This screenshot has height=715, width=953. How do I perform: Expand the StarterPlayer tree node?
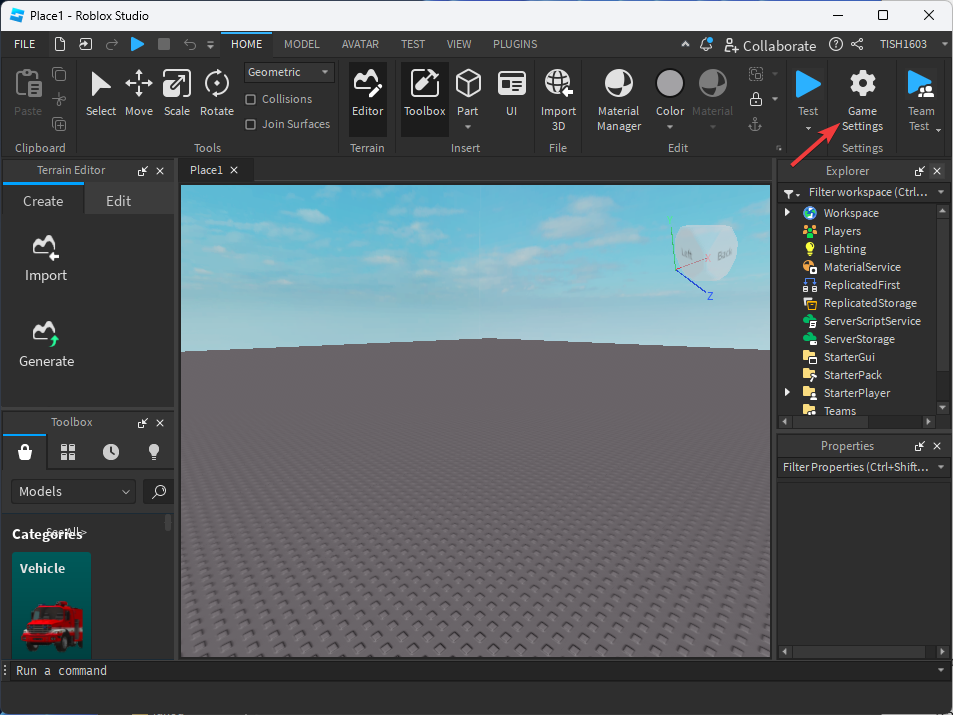click(x=788, y=393)
